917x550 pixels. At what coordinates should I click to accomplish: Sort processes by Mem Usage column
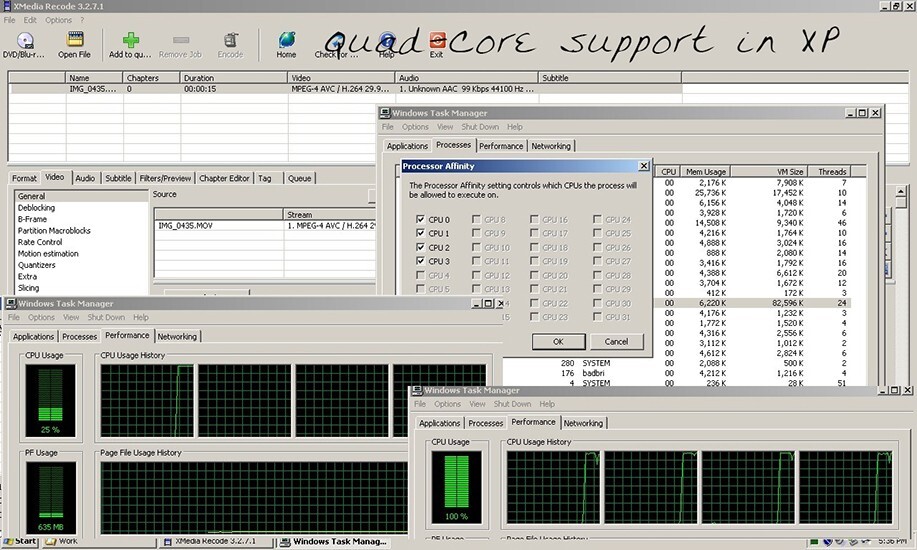click(x=705, y=171)
